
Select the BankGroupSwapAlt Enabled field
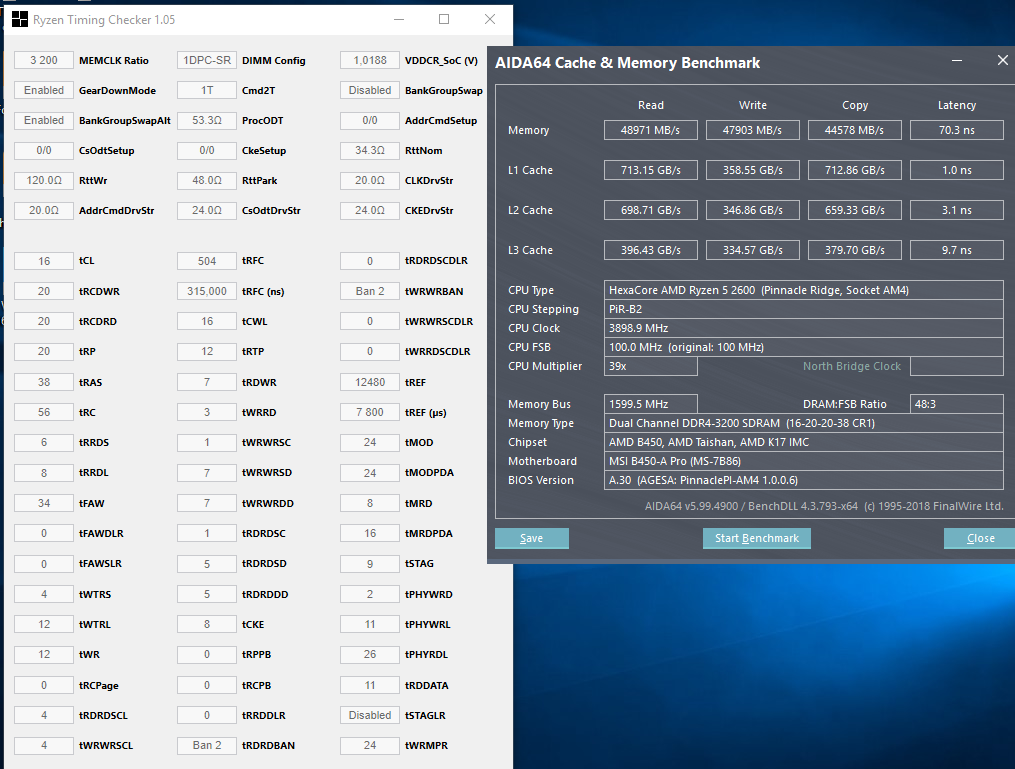(44, 120)
